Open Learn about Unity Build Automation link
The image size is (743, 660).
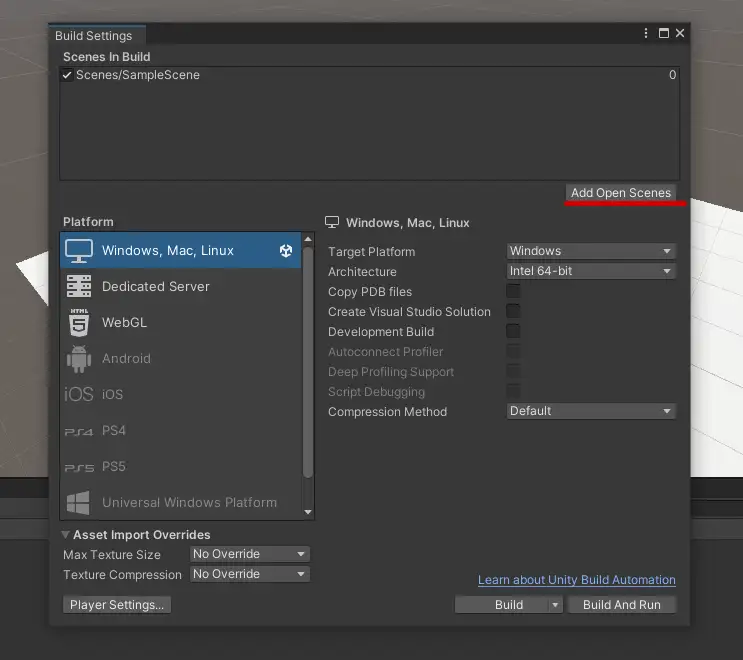point(577,579)
